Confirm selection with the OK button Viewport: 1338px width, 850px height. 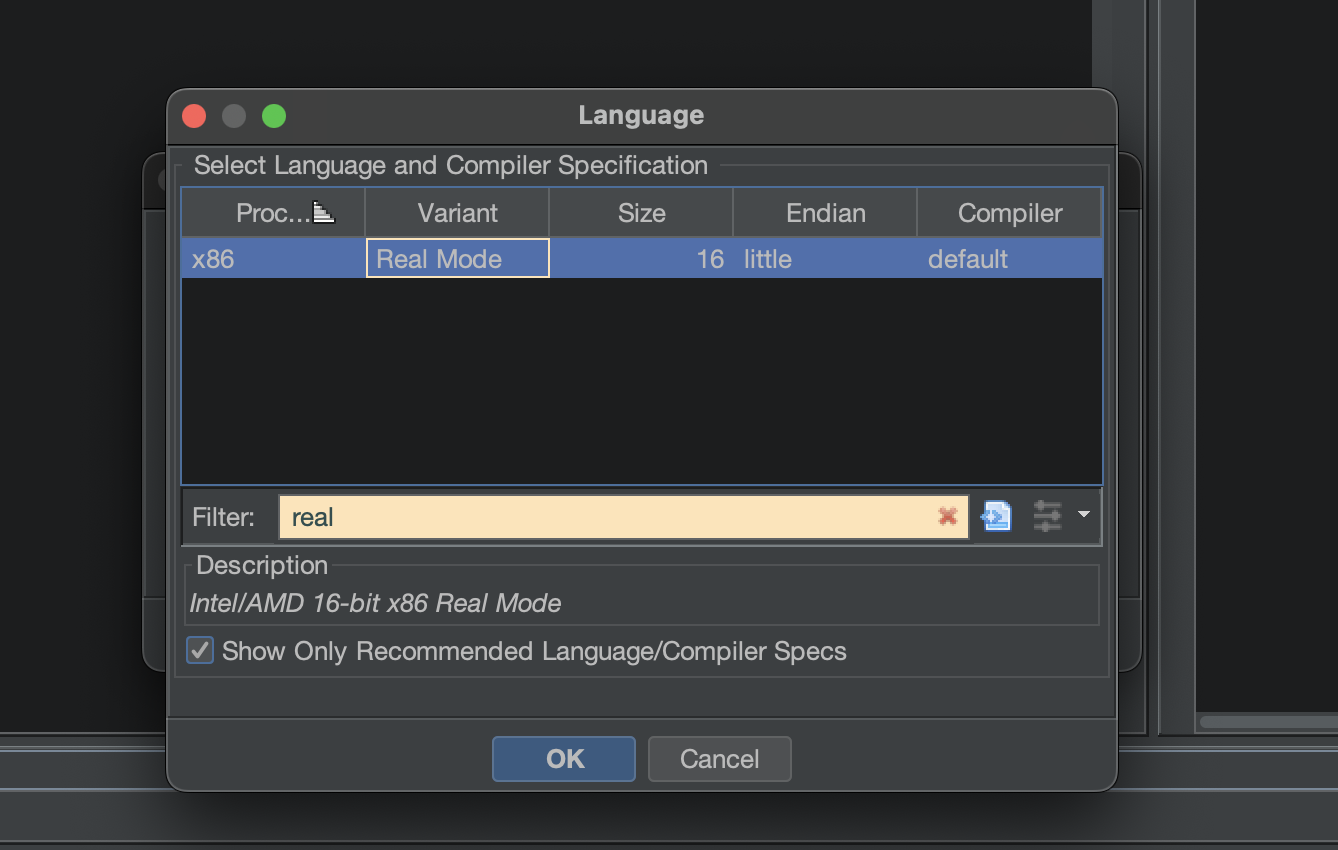click(564, 759)
